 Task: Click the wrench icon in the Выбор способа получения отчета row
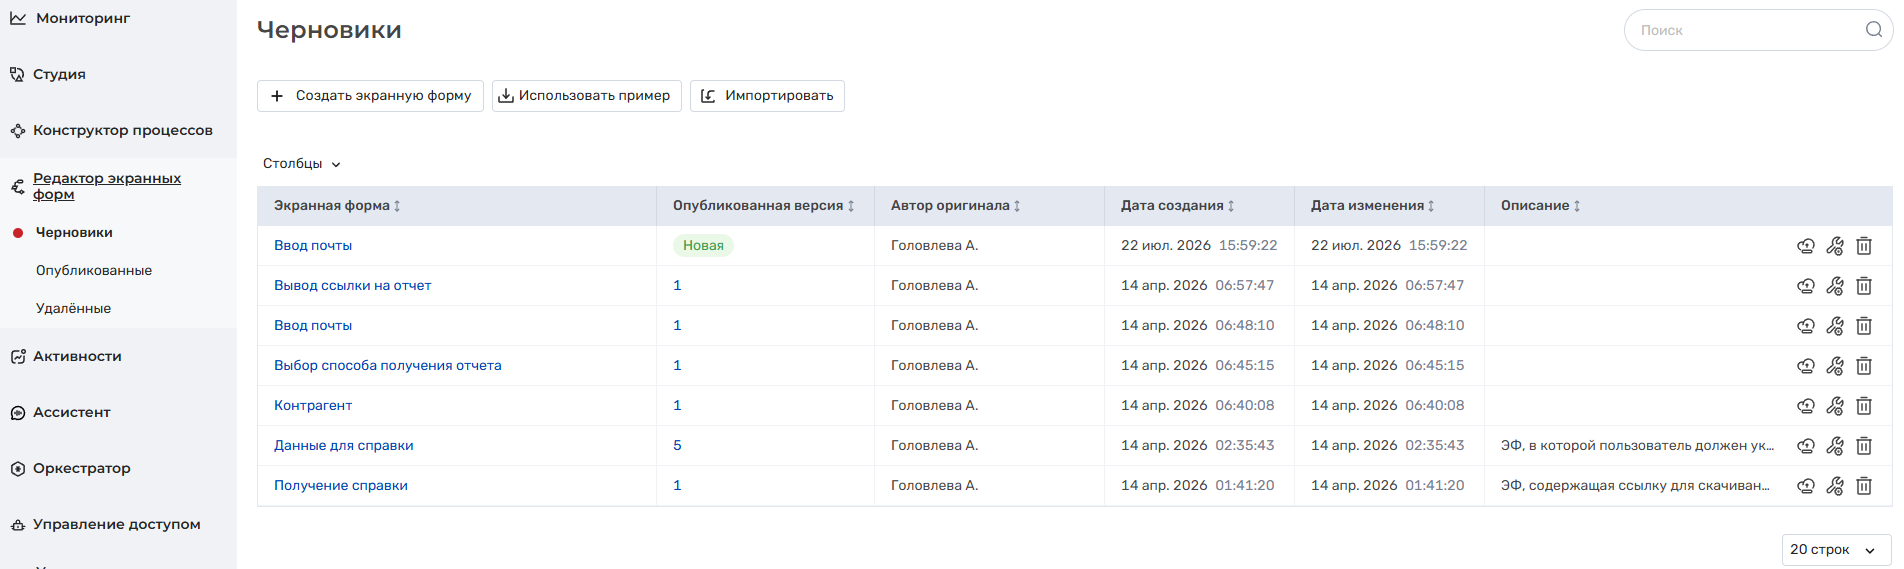click(1835, 366)
